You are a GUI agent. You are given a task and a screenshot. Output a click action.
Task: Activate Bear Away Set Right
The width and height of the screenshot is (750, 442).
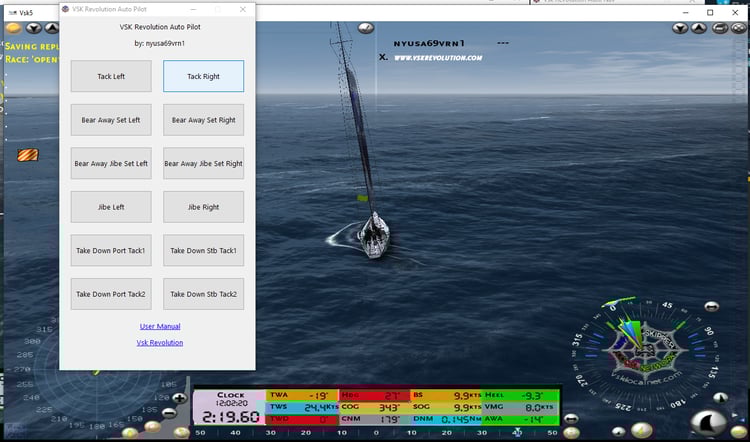coord(203,120)
